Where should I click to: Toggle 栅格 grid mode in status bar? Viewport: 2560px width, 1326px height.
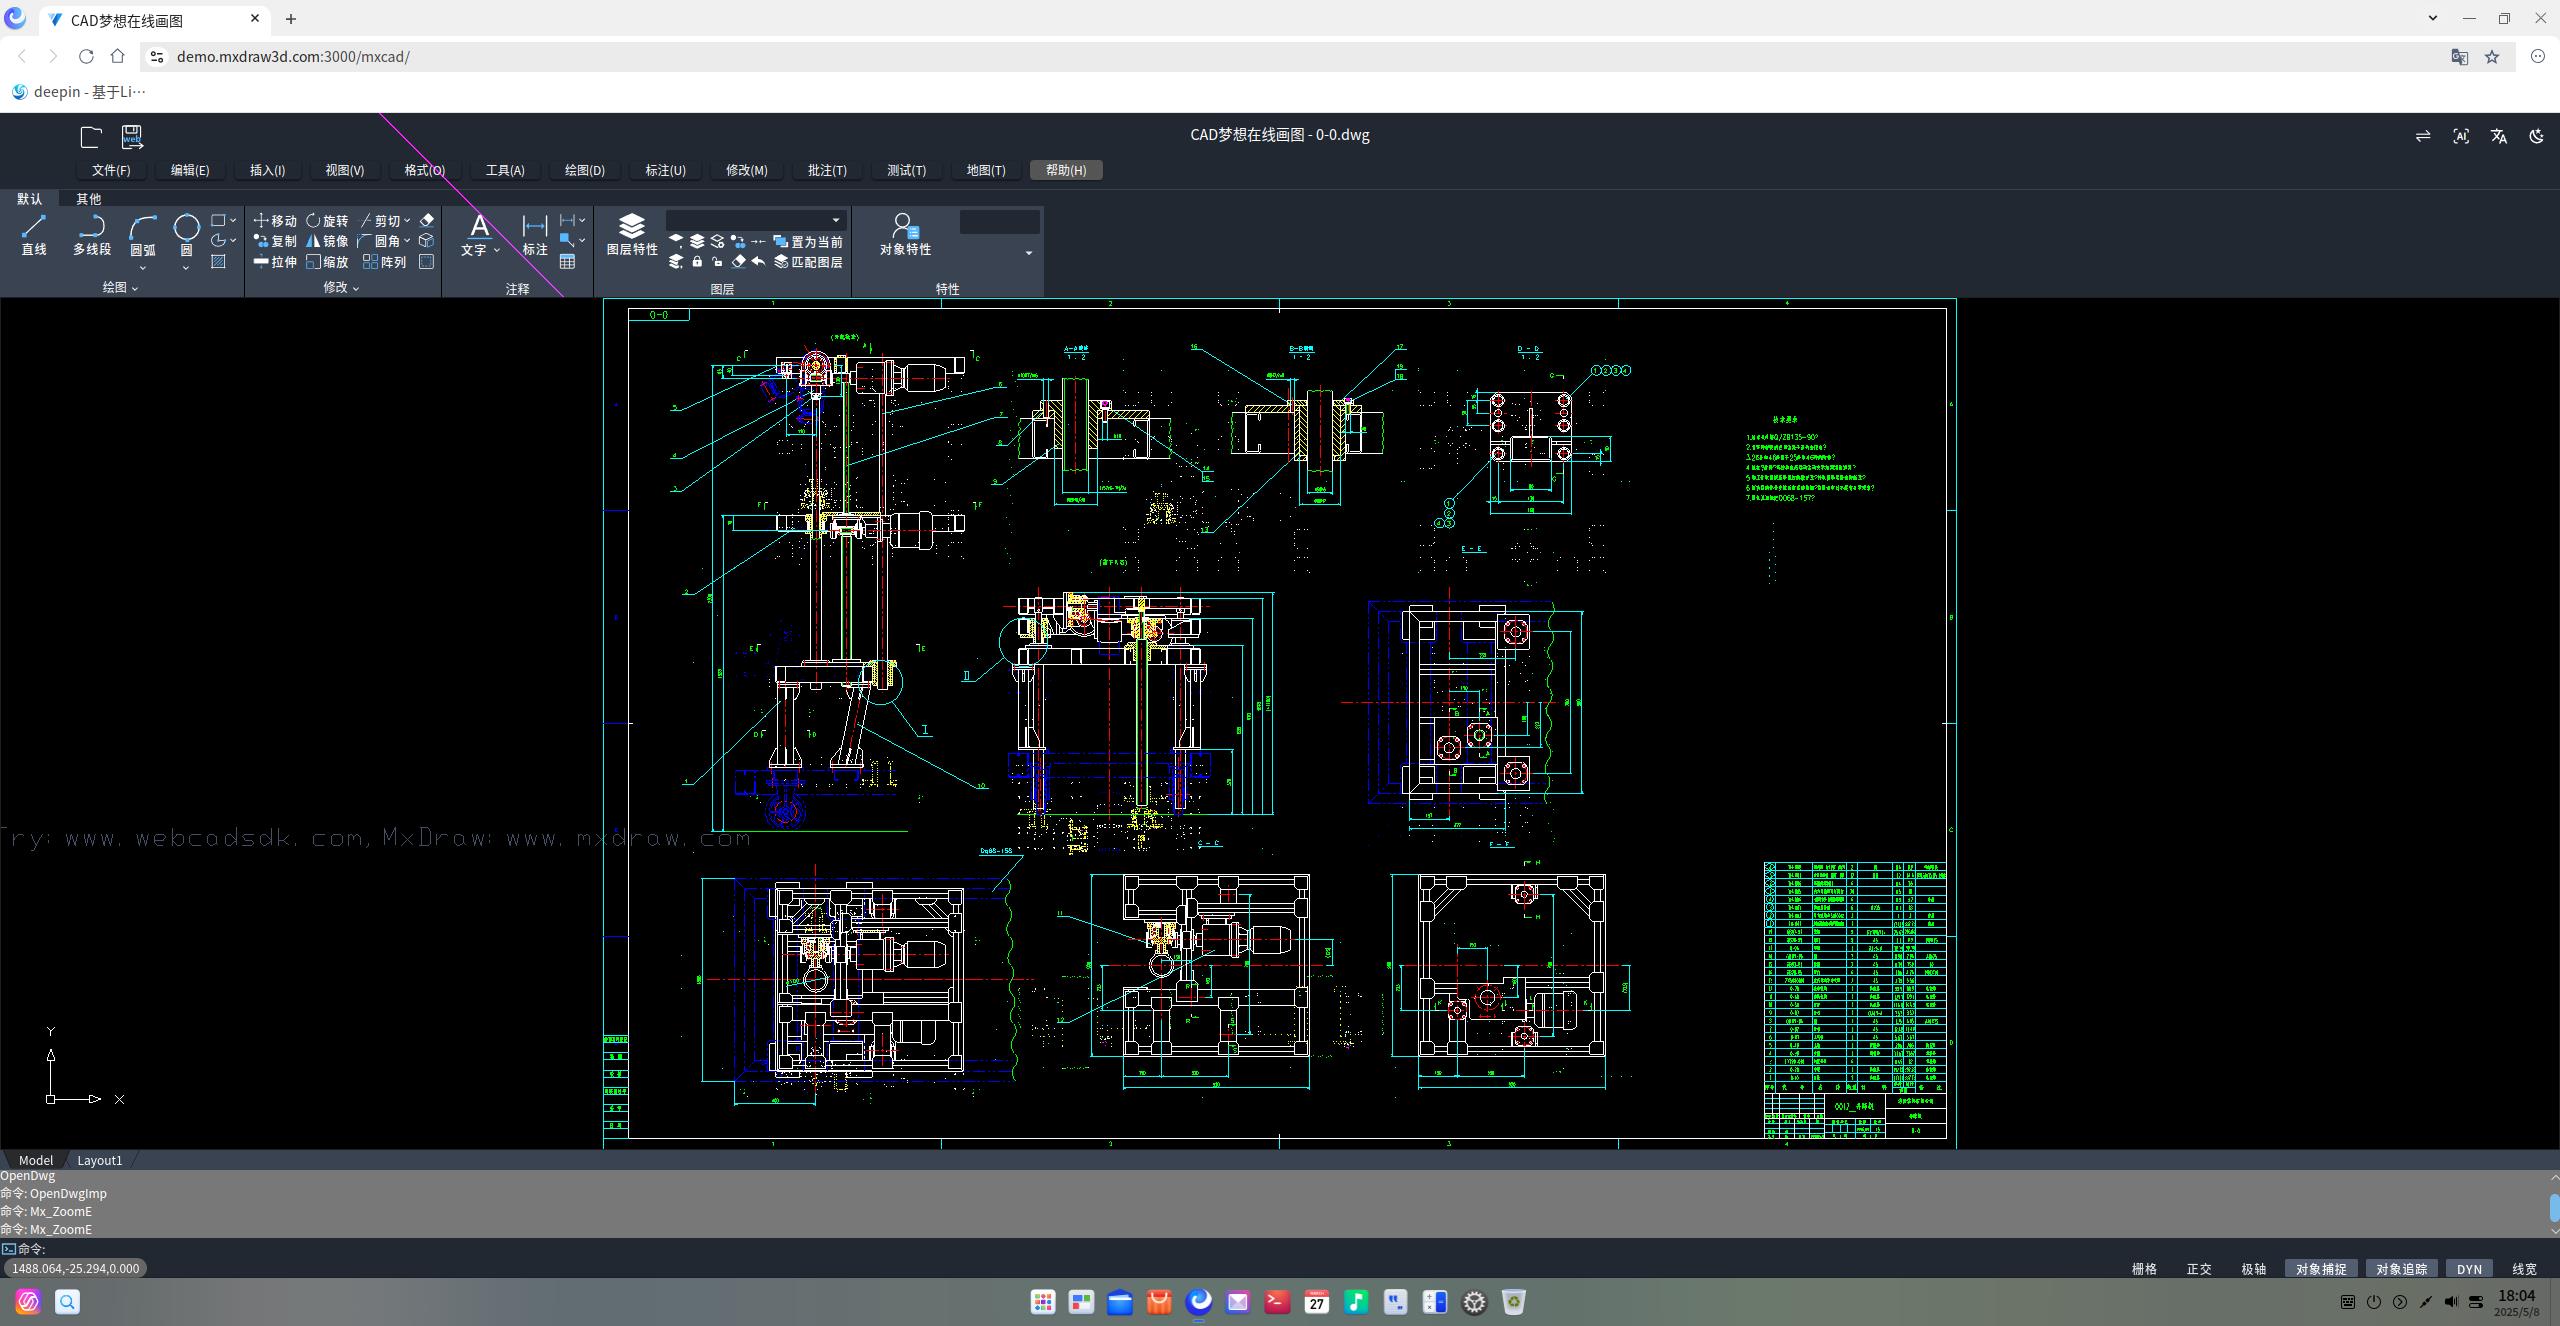[2144, 1269]
